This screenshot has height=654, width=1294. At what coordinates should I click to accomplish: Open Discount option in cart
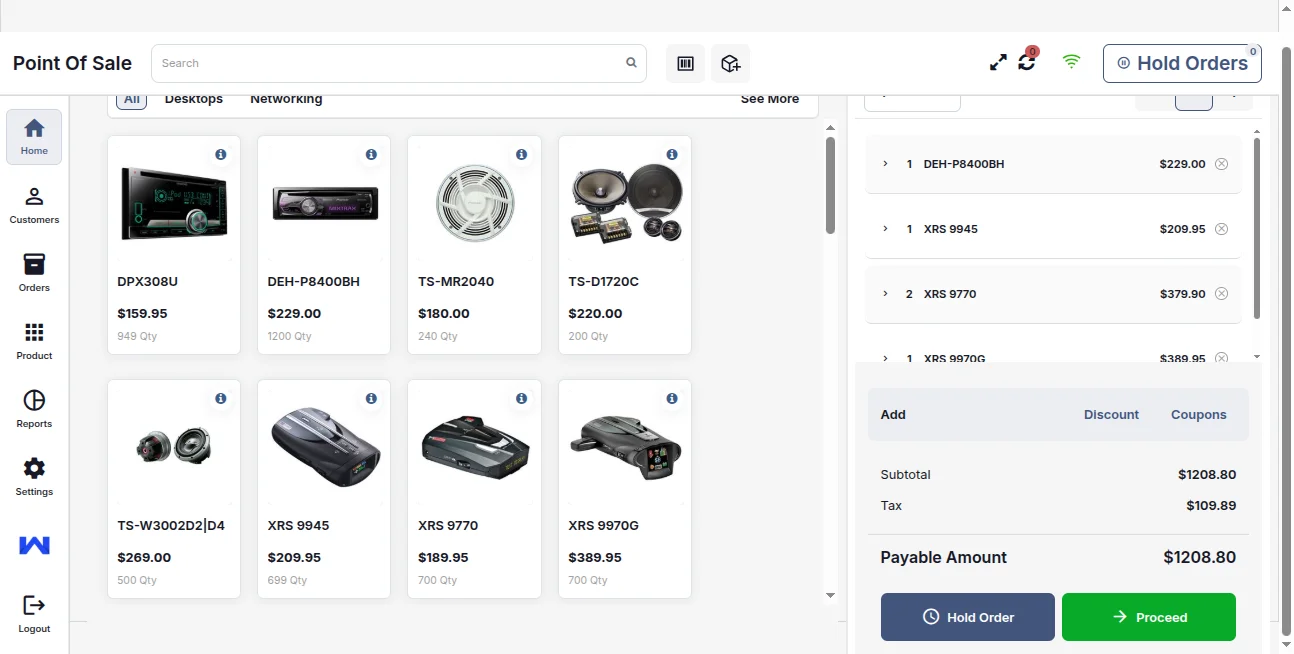point(1111,414)
